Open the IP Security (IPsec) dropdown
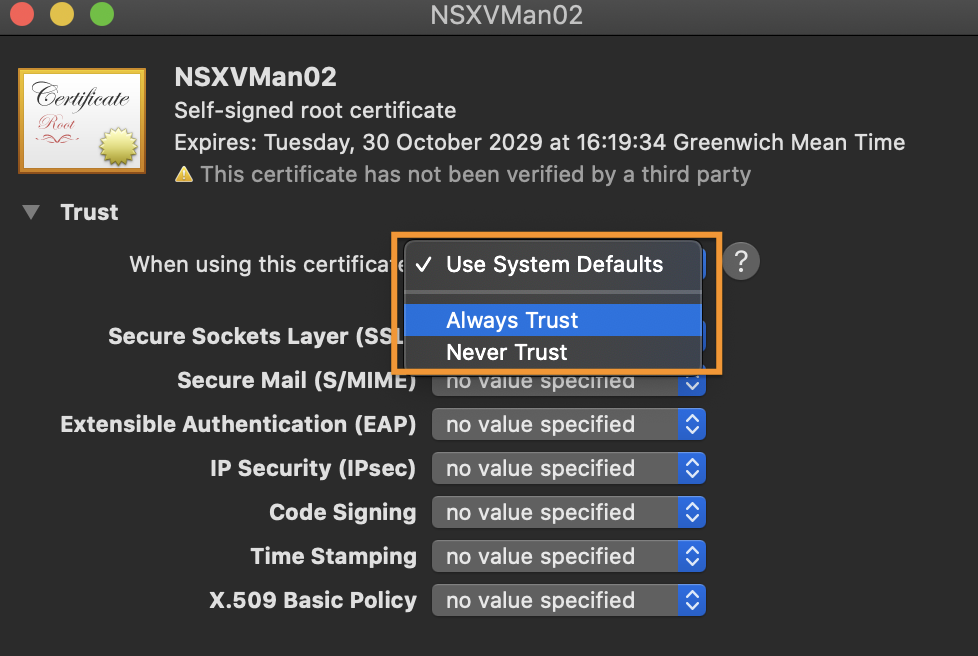Image resolution: width=978 pixels, height=656 pixels. click(568, 468)
